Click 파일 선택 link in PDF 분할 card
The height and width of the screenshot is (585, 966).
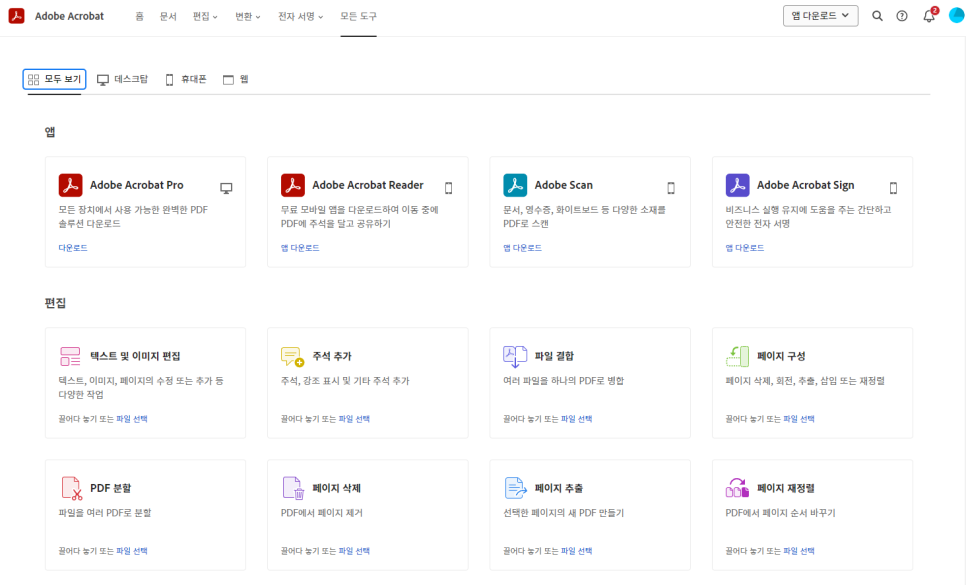(x=132, y=551)
